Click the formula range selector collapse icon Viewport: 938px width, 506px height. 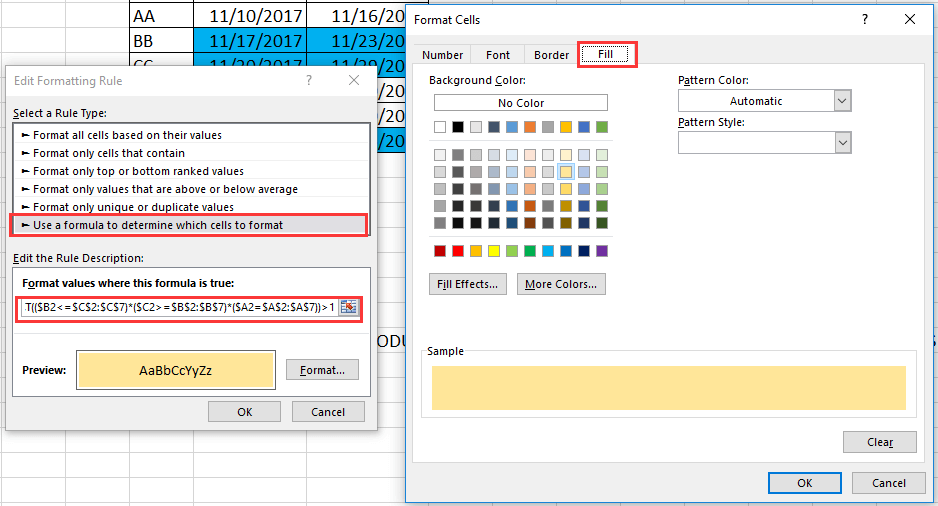click(x=348, y=308)
